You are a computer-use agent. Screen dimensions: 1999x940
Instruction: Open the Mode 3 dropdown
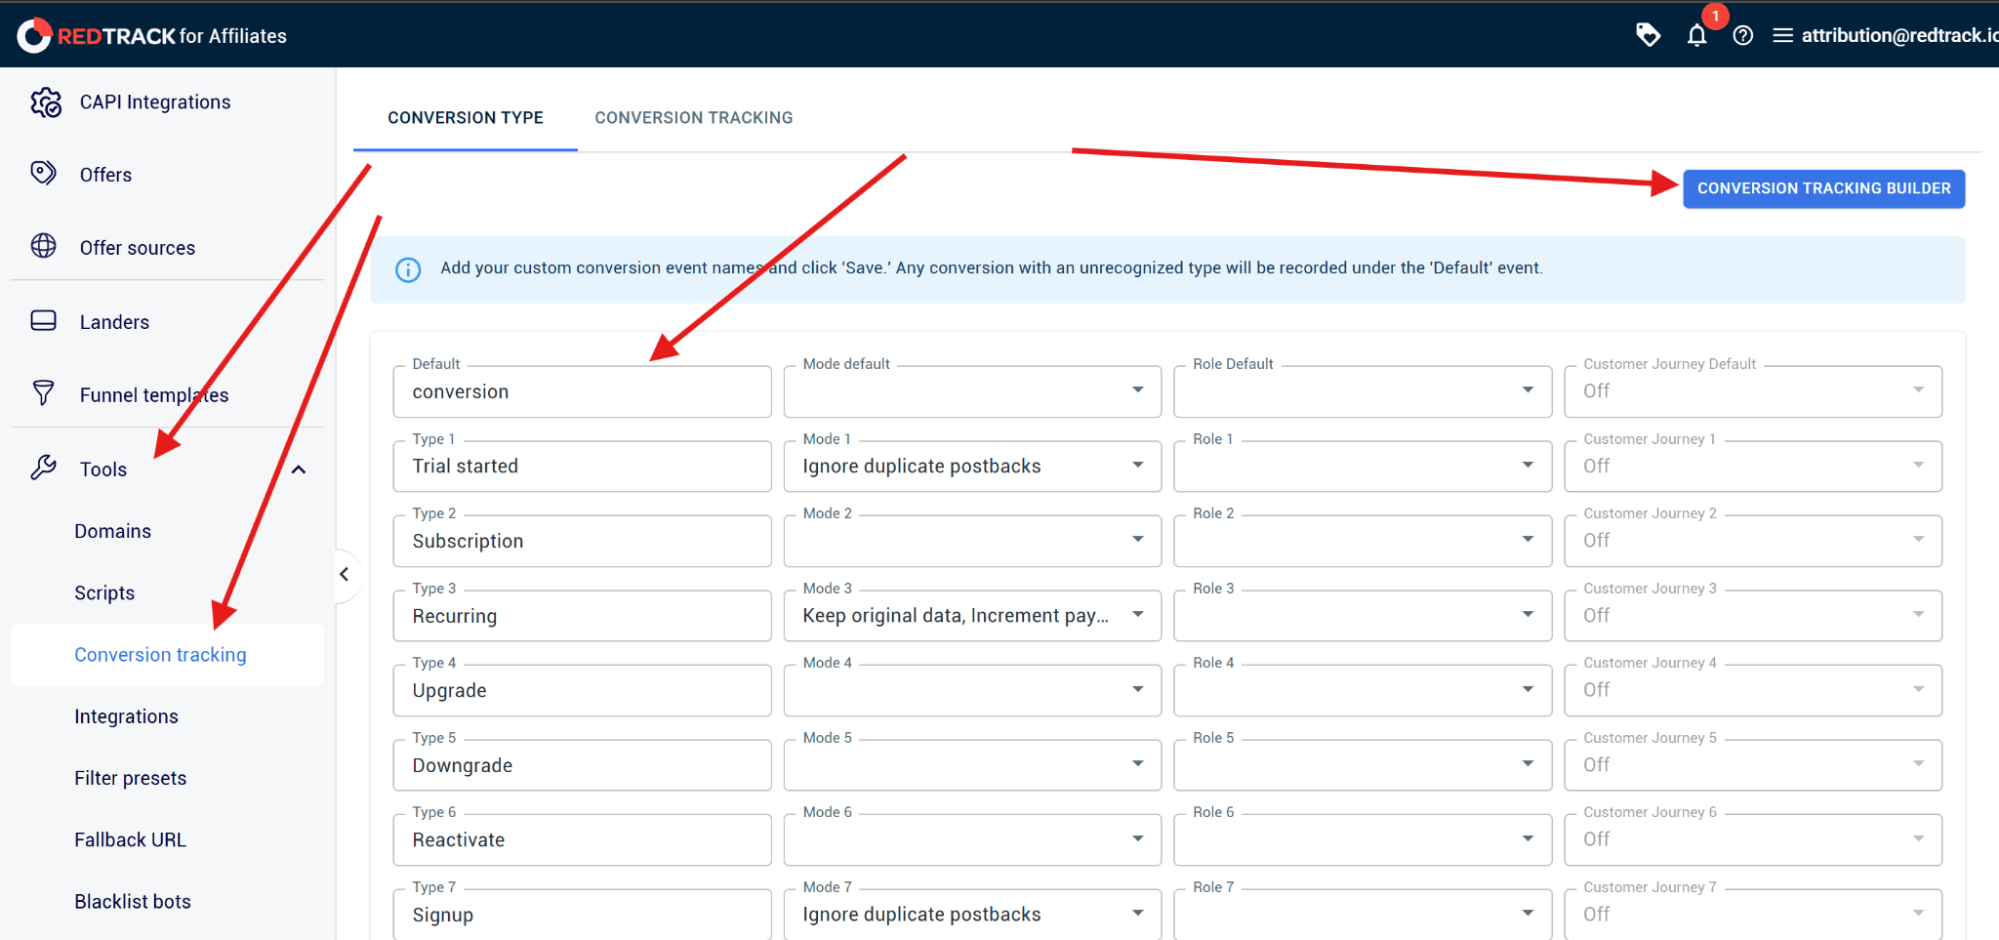pyautogui.click(x=972, y=615)
